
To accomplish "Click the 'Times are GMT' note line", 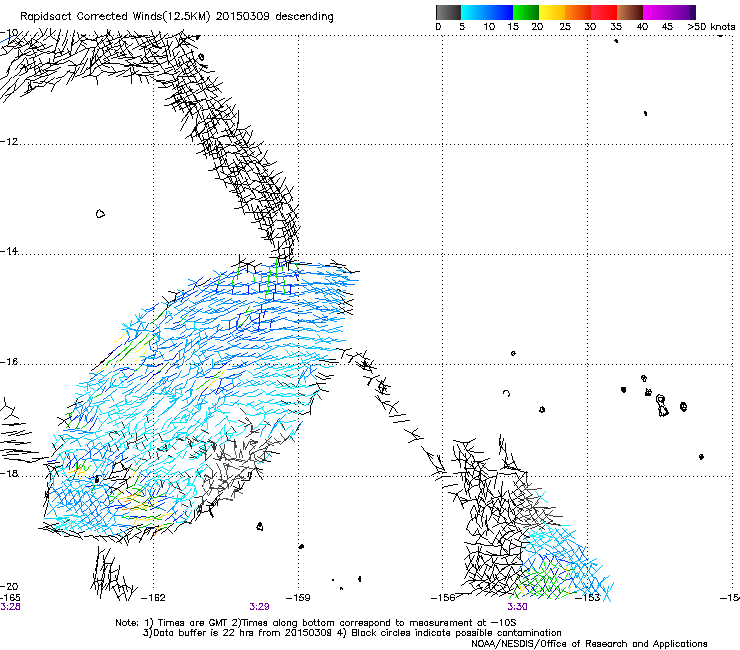I will tap(316, 623).
